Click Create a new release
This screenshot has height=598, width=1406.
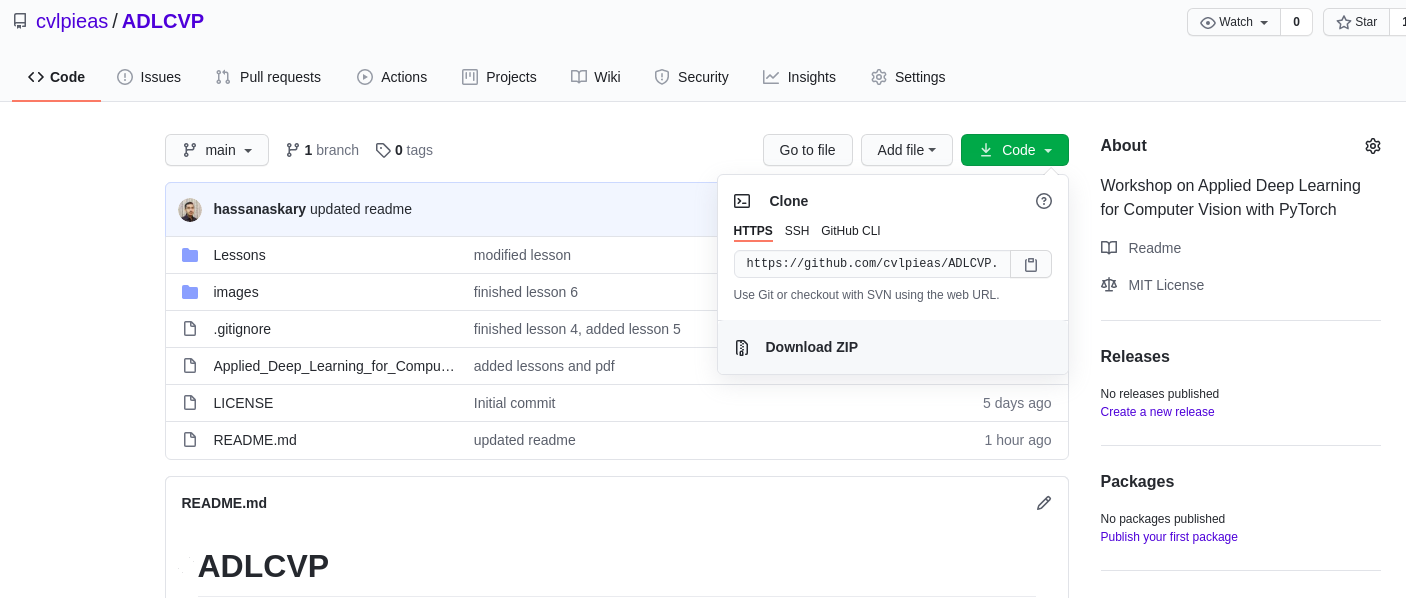1158,412
